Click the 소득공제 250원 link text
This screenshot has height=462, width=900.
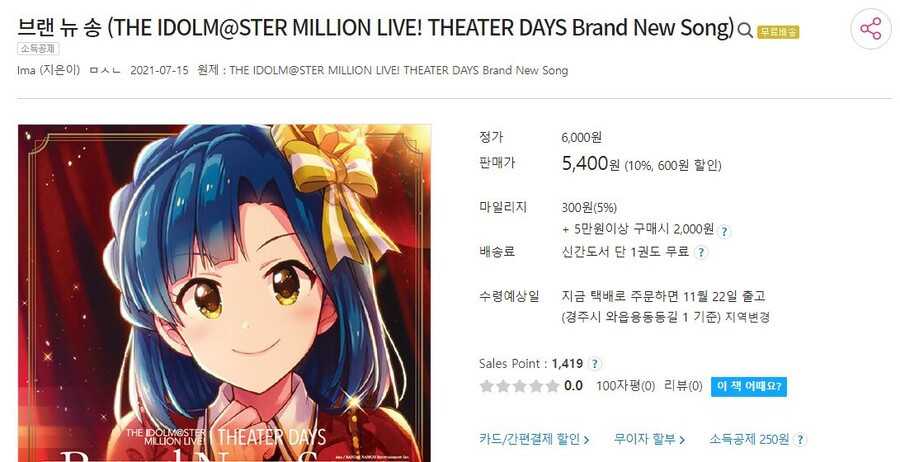[x=749, y=440]
